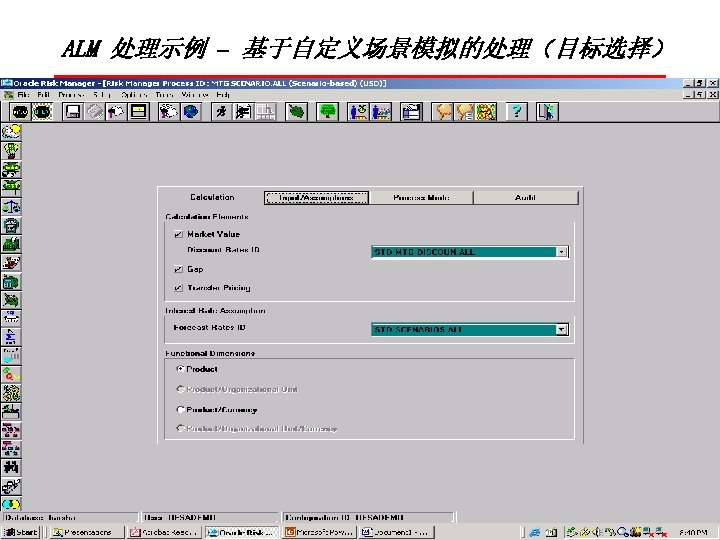Select the Product radio button

(x=180, y=369)
